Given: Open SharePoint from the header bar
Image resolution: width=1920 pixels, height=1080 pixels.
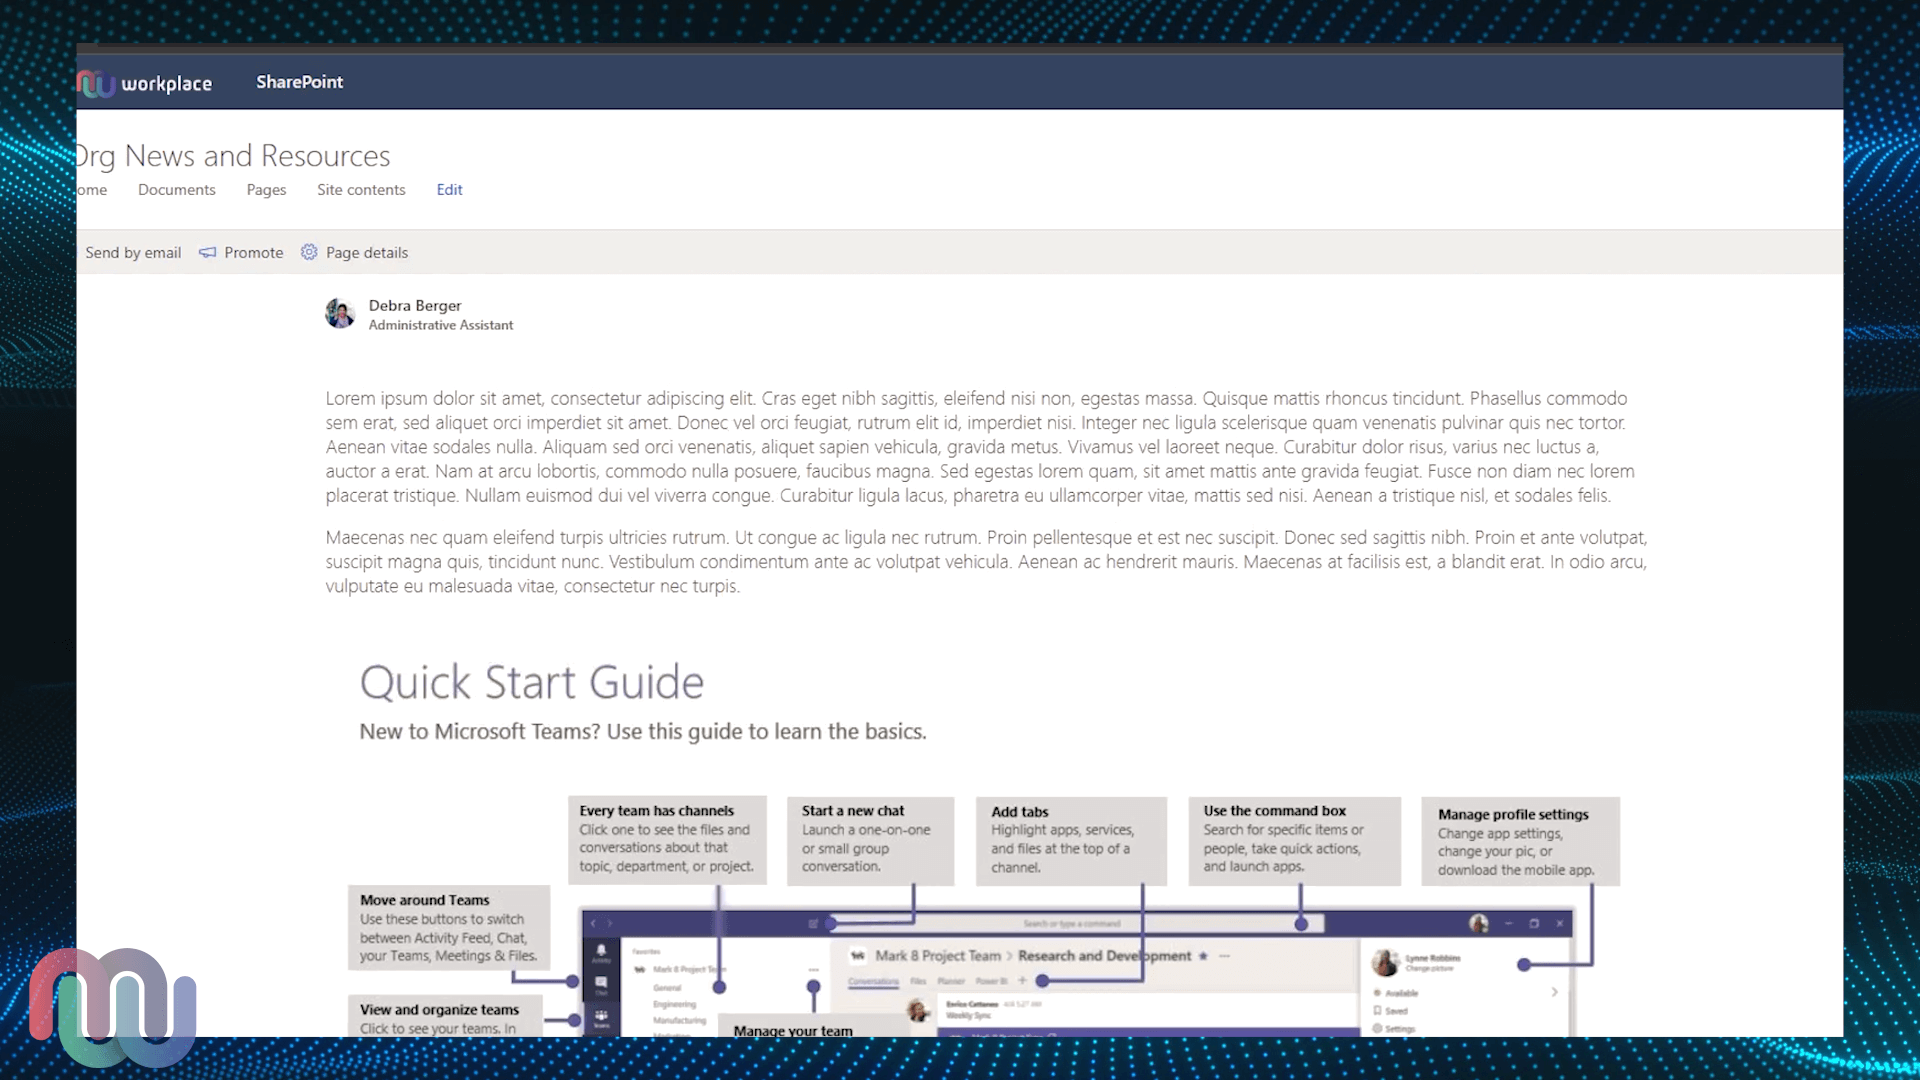Looking at the screenshot, I should click(x=299, y=82).
